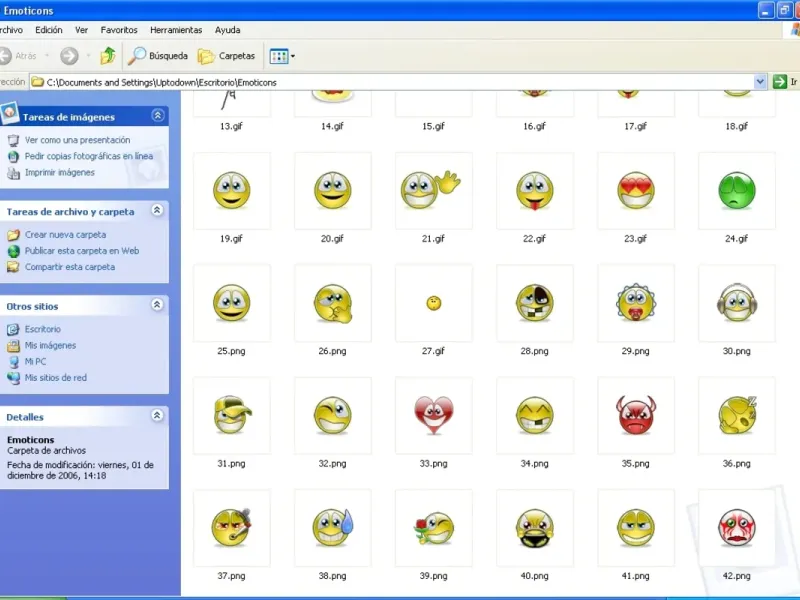This screenshot has height=600, width=800.
Task: Select the 25.png smiley icon
Action: click(232, 303)
